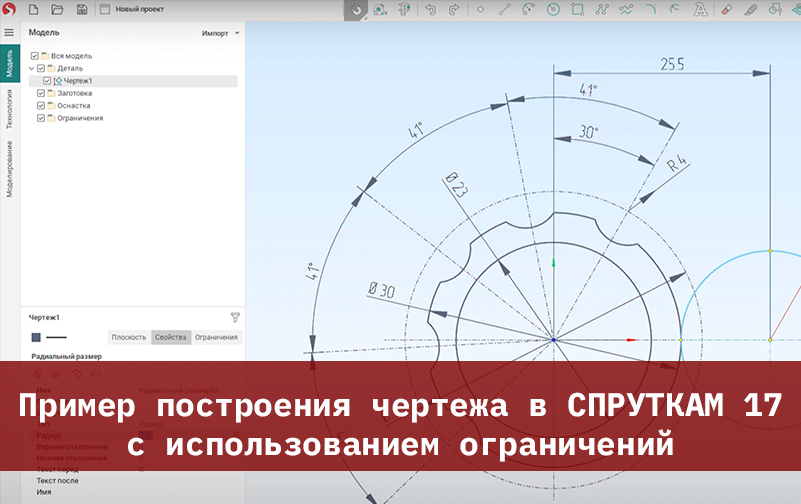Select the eraser tool
The height and width of the screenshot is (504, 801).
726,9
